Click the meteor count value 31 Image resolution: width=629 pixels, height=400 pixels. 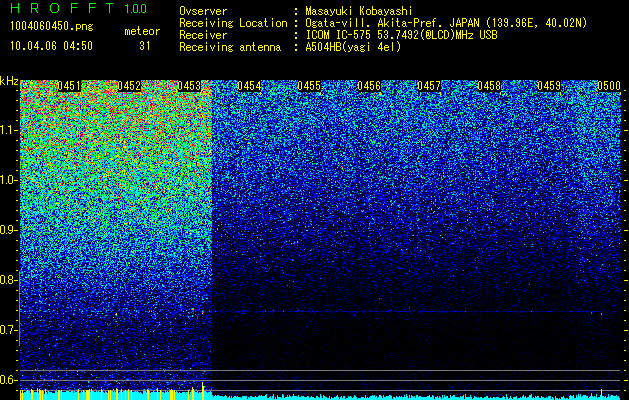tap(145, 46)
